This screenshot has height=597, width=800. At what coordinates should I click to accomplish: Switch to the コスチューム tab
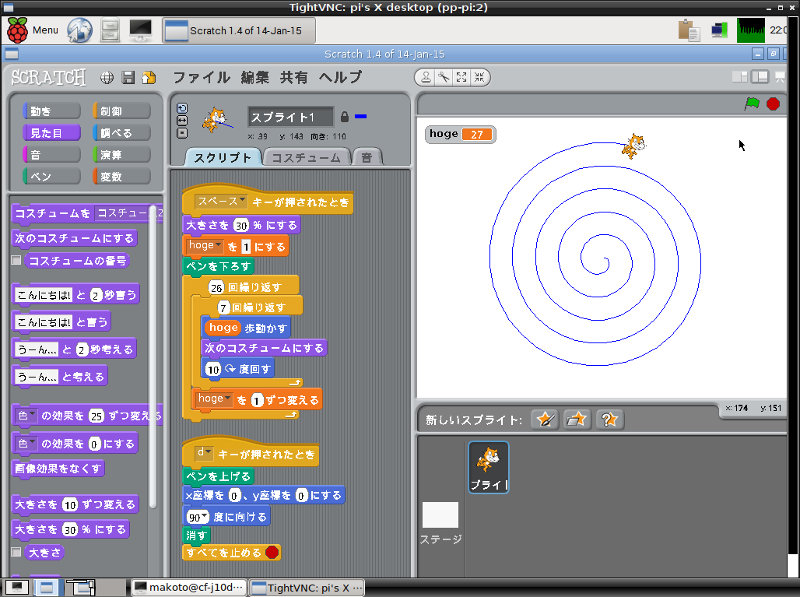click(306, 158)
